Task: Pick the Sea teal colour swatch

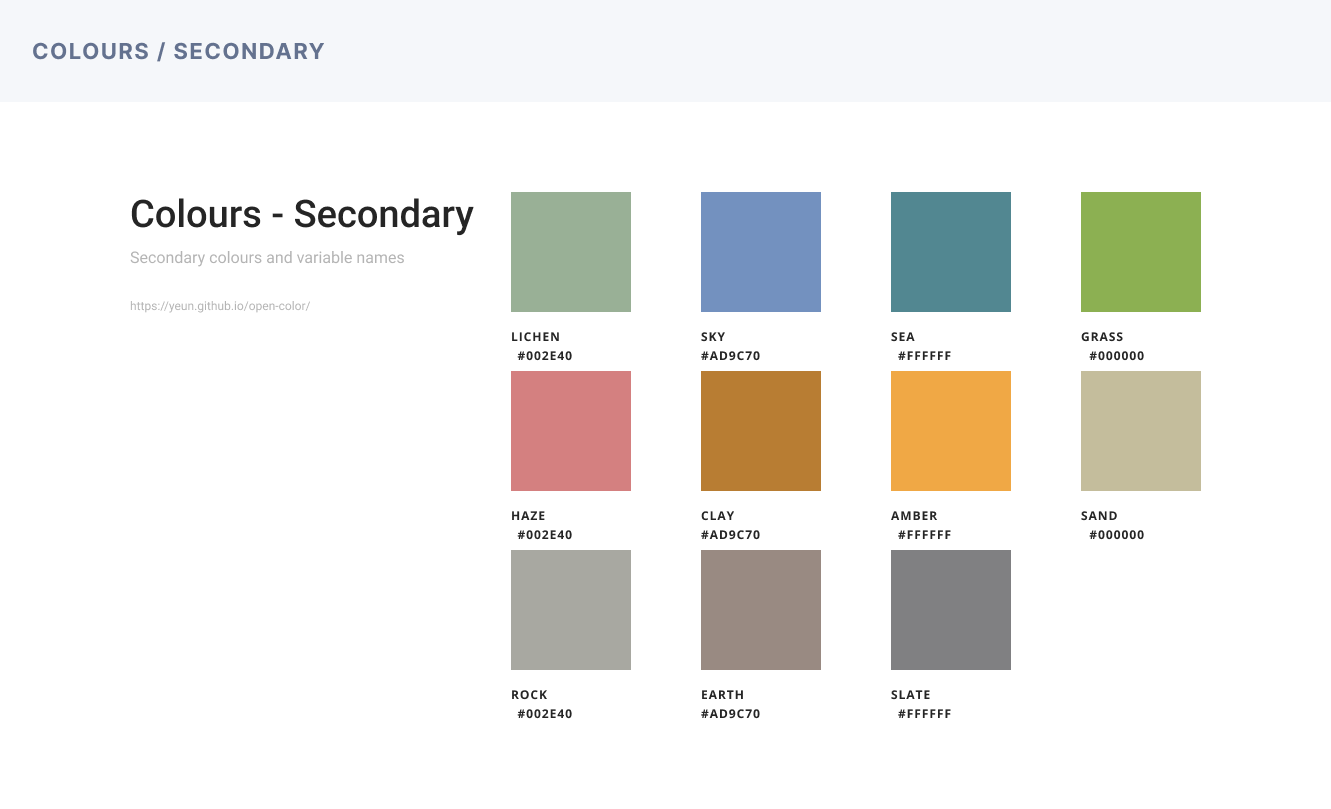Action: click(x=951, y=252)
